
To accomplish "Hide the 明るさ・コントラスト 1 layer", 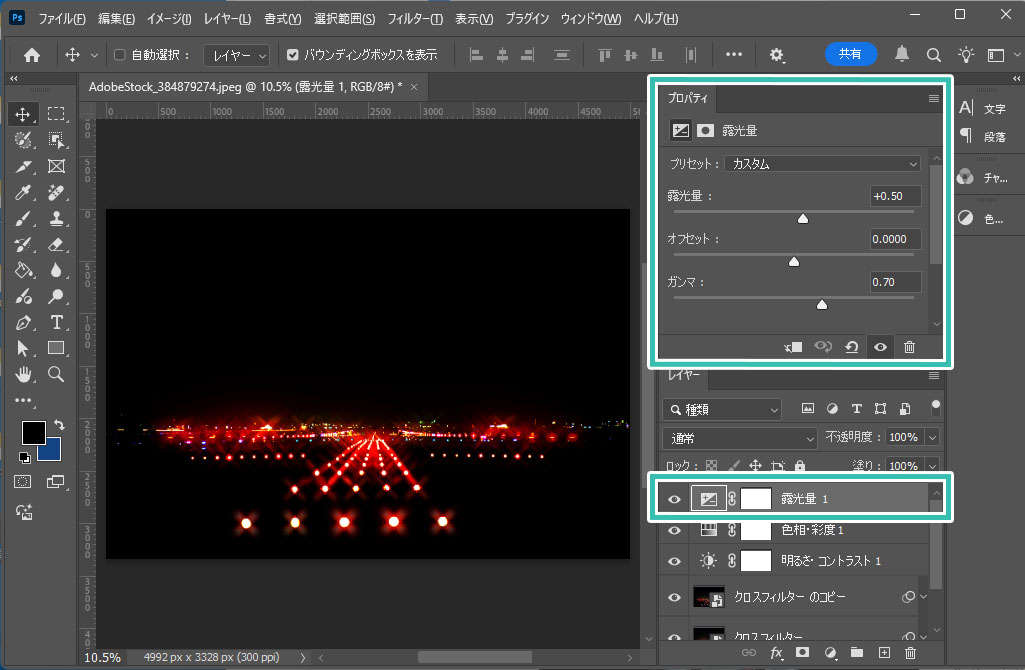I will coord(674,561).
